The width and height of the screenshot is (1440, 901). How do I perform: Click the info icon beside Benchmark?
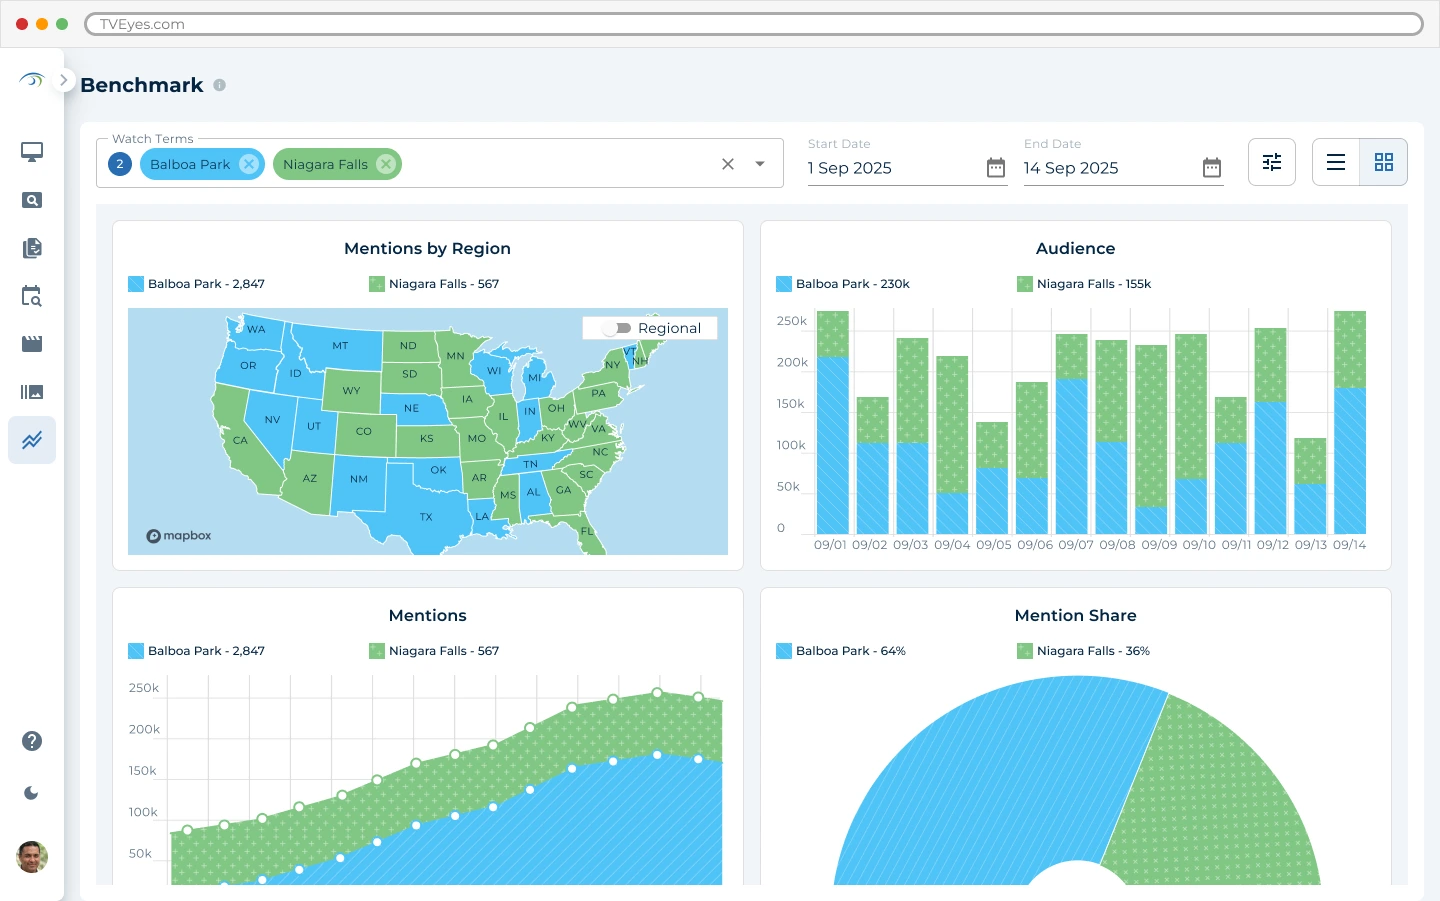coord(220,86)
